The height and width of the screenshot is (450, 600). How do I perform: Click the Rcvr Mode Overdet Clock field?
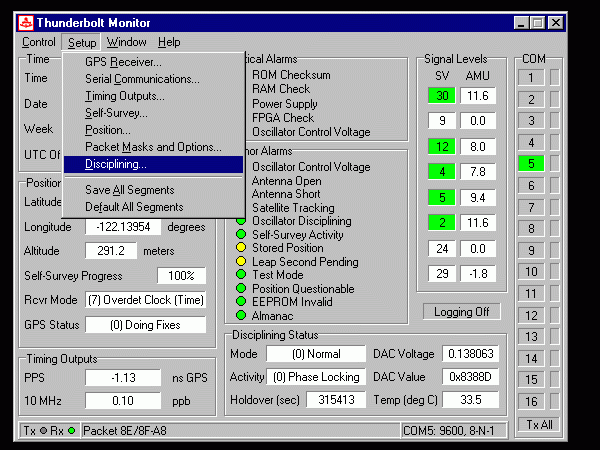(145, 300)
